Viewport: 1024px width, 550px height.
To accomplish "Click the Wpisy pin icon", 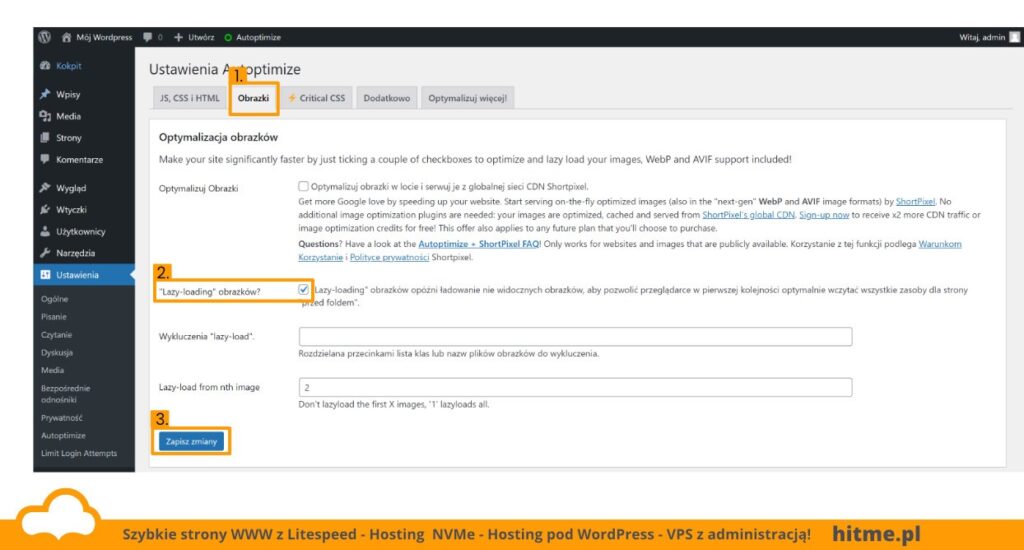I will [x=45, y=94].
